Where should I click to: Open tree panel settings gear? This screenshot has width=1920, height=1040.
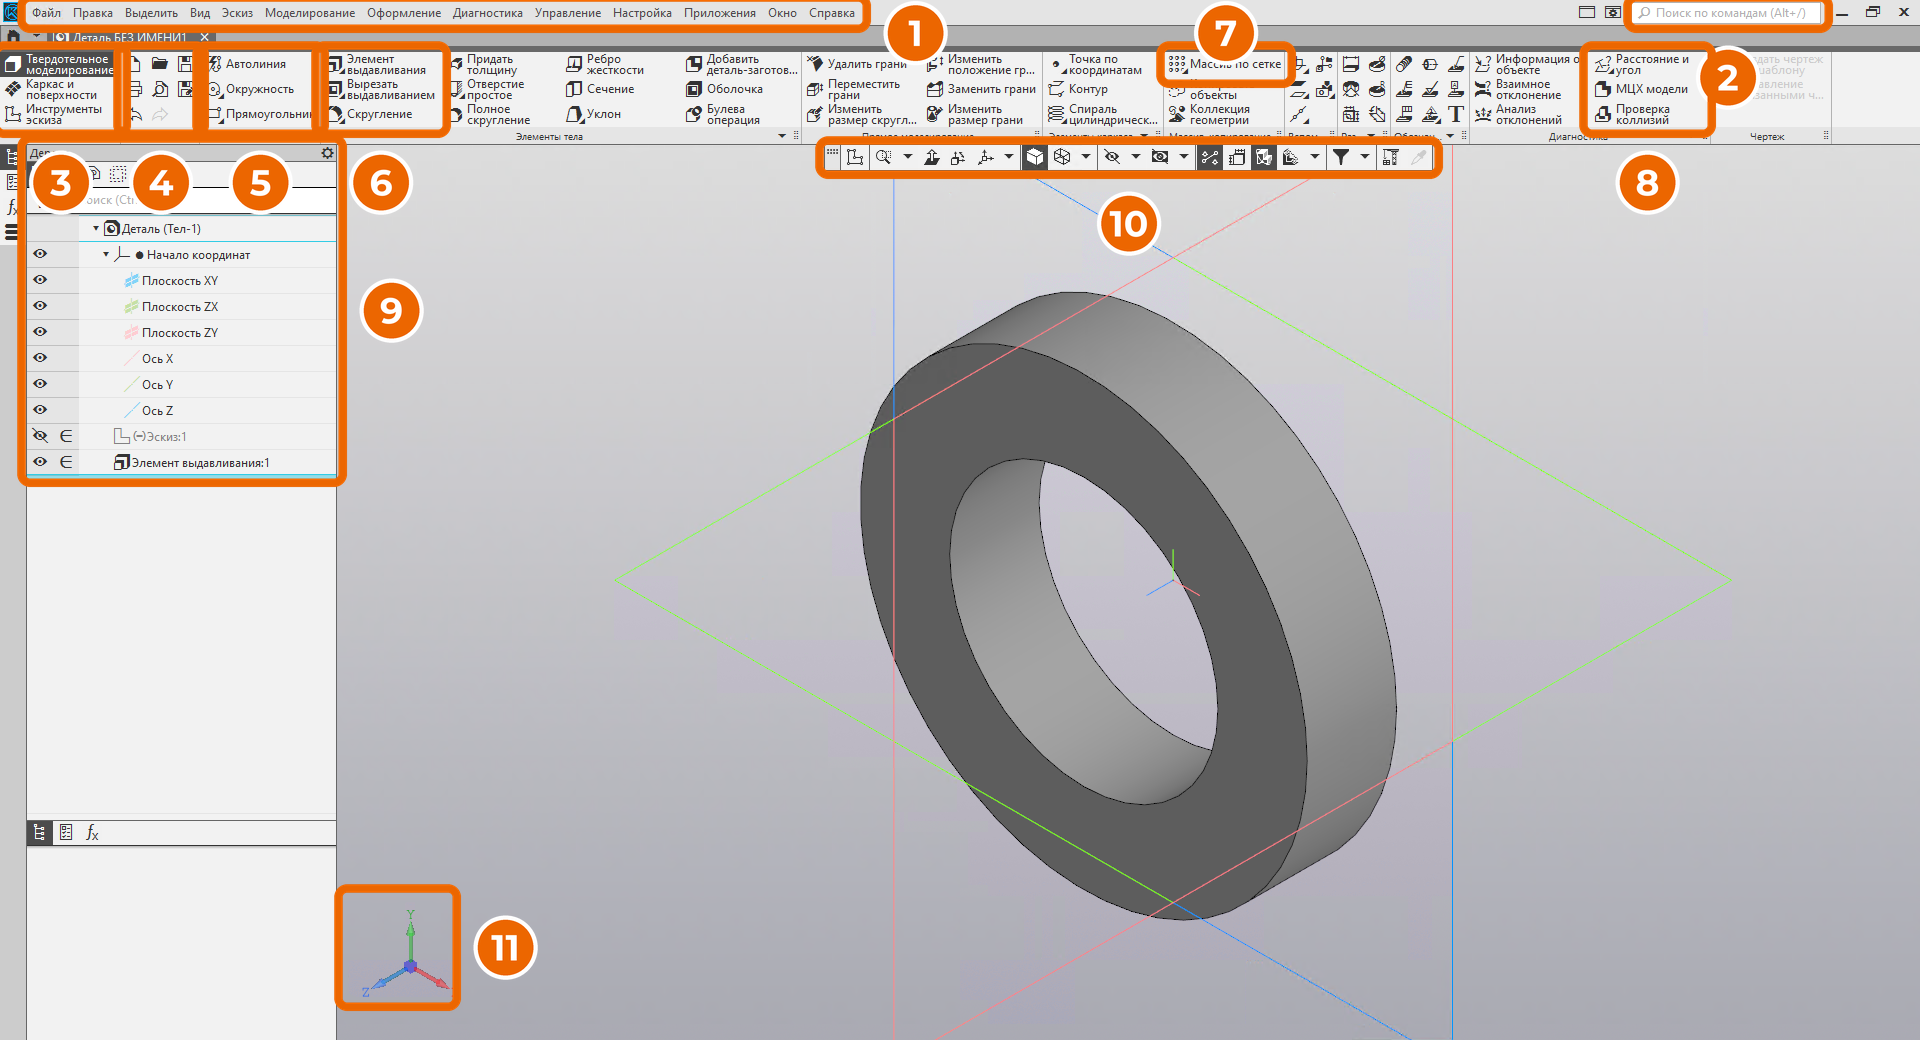click(327, 153)
